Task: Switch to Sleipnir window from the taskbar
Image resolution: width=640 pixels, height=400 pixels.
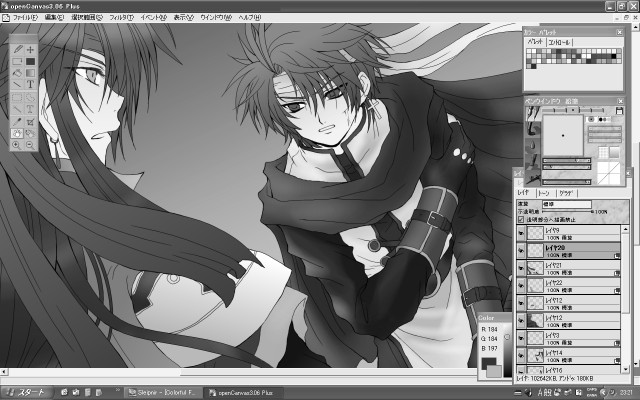Action: (x=163, y=393)
